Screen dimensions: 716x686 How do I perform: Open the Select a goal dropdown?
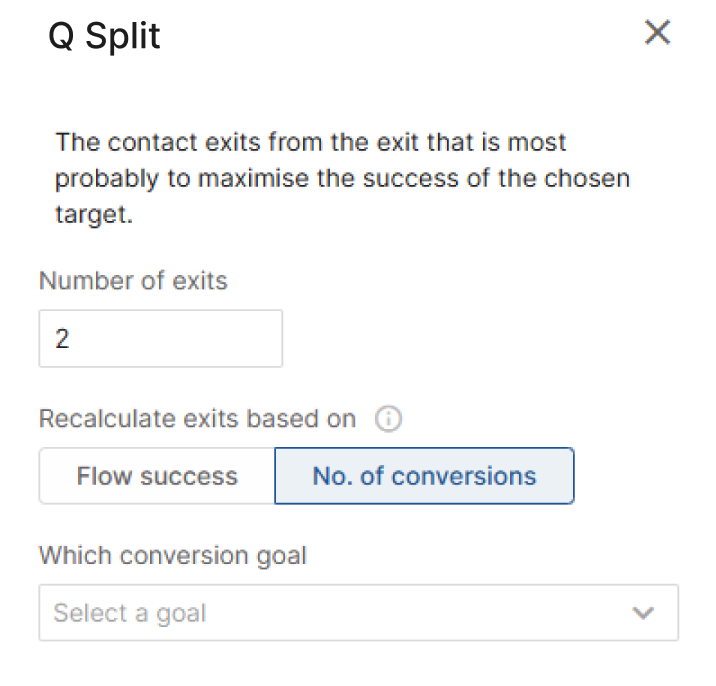358,612
